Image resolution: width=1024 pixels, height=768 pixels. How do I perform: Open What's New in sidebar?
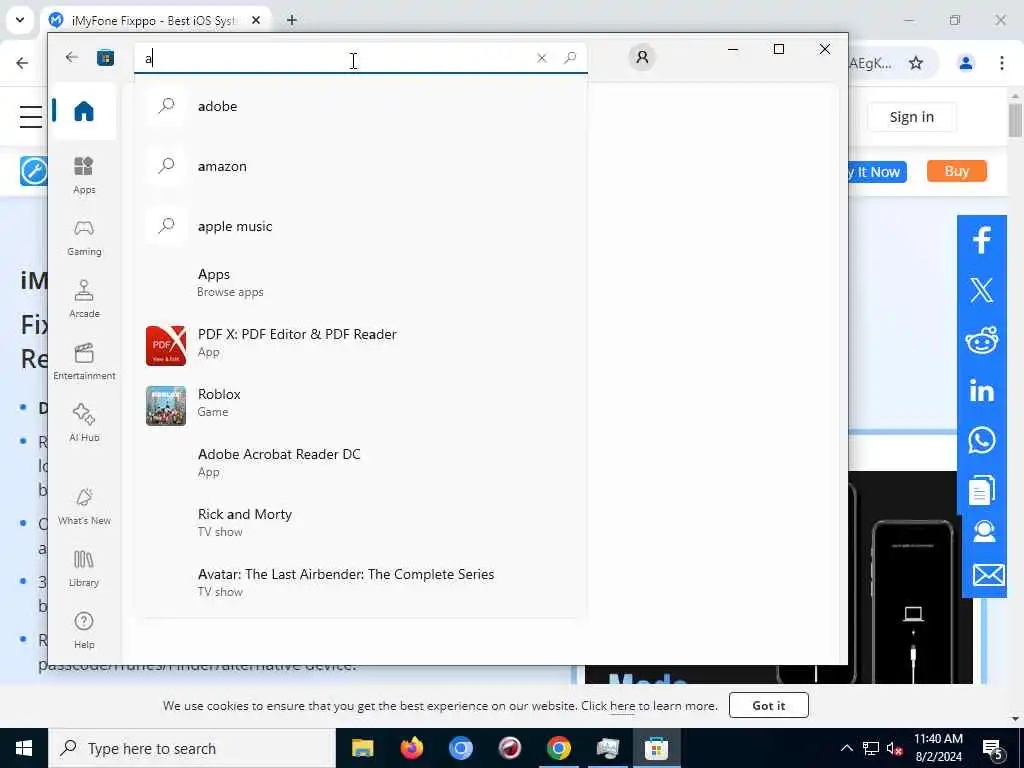pyautogui.click(x=84, y=506)
